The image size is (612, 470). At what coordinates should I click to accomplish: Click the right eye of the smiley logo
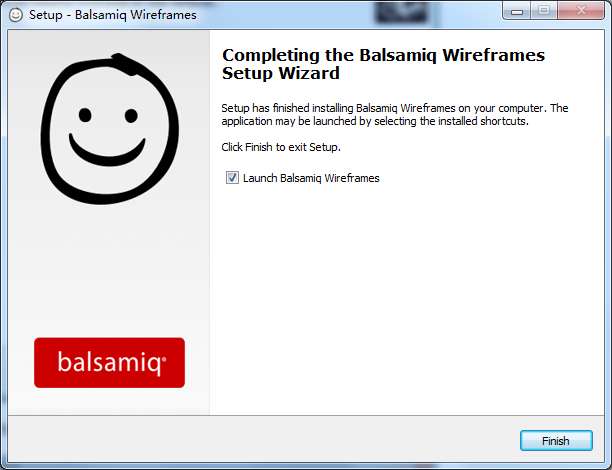tap(131, 116)
